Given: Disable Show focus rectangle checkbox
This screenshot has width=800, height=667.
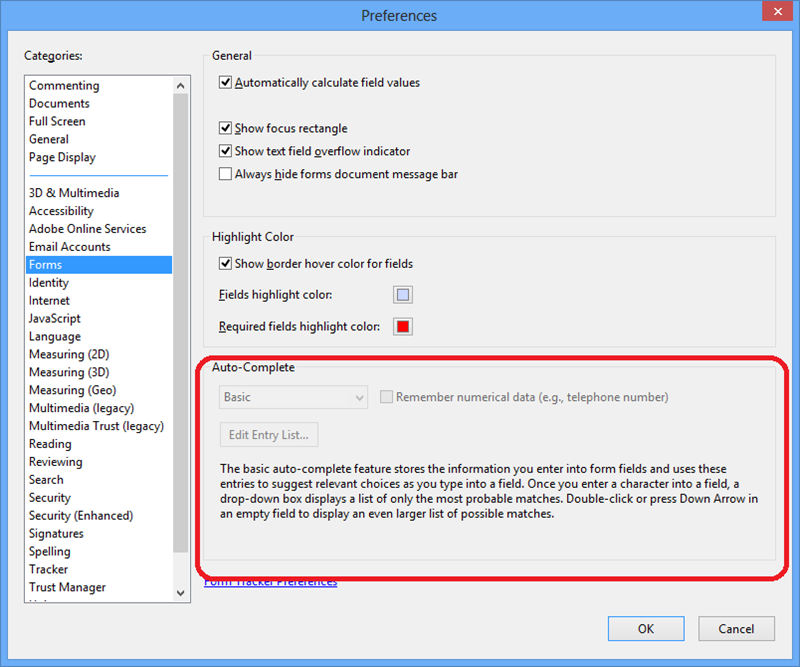Looking at the screenshot, I should click(x=226, y=129).
